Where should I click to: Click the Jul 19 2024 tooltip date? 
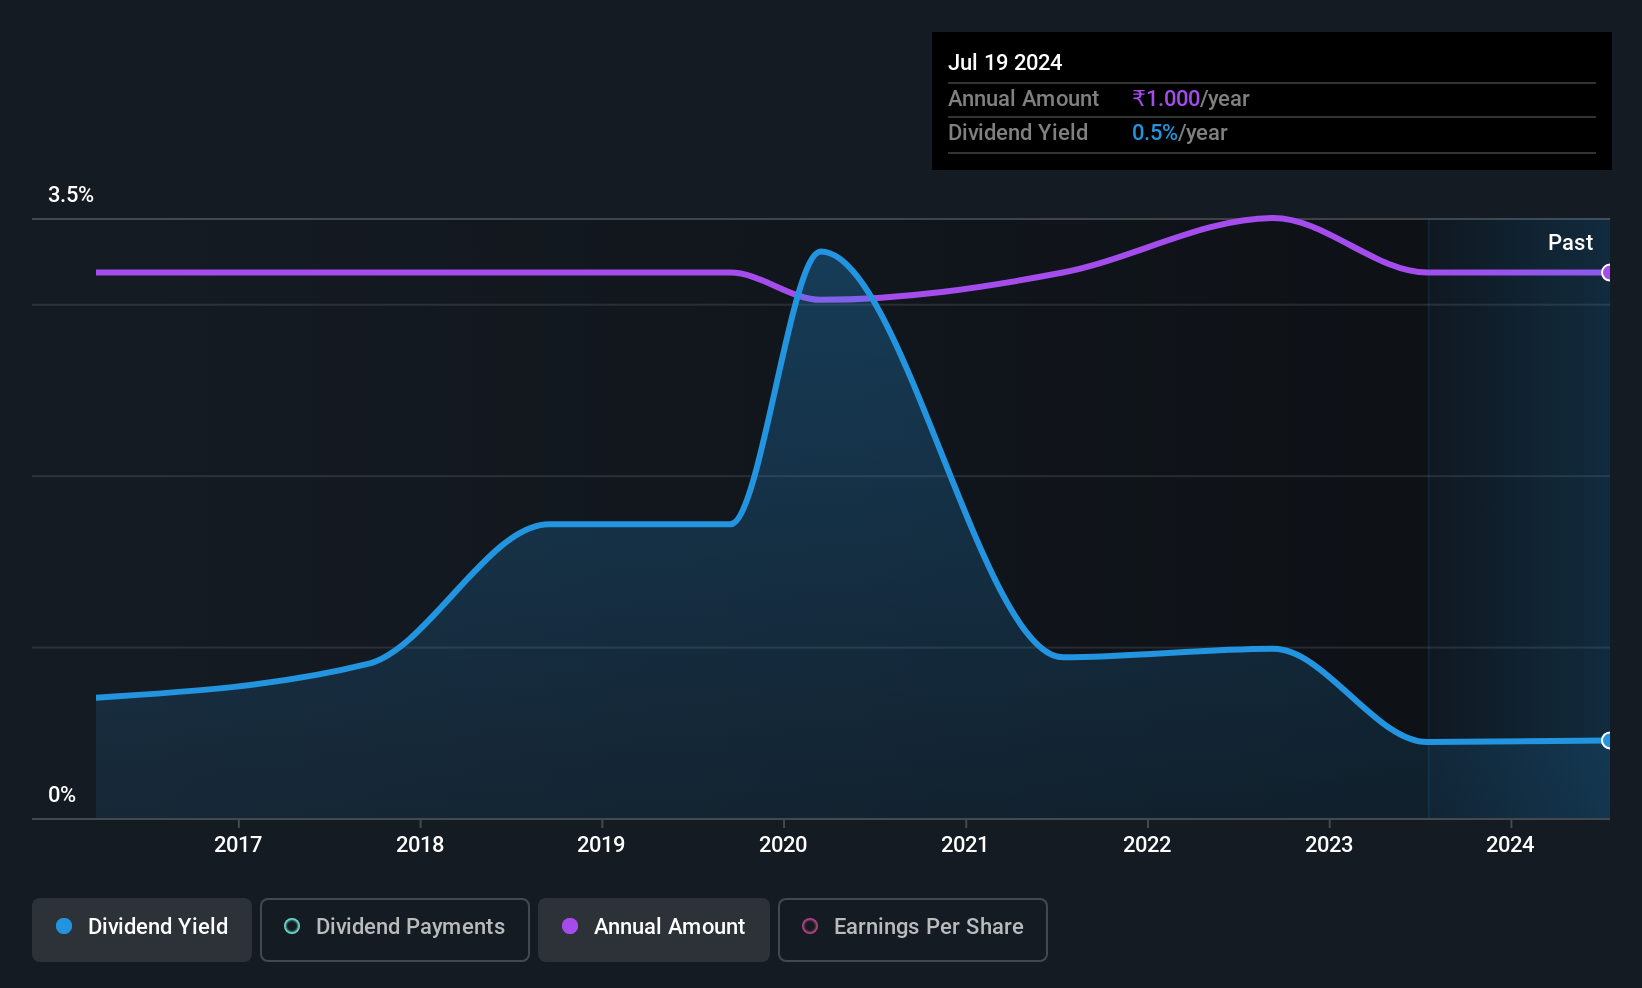[1005, 62]
